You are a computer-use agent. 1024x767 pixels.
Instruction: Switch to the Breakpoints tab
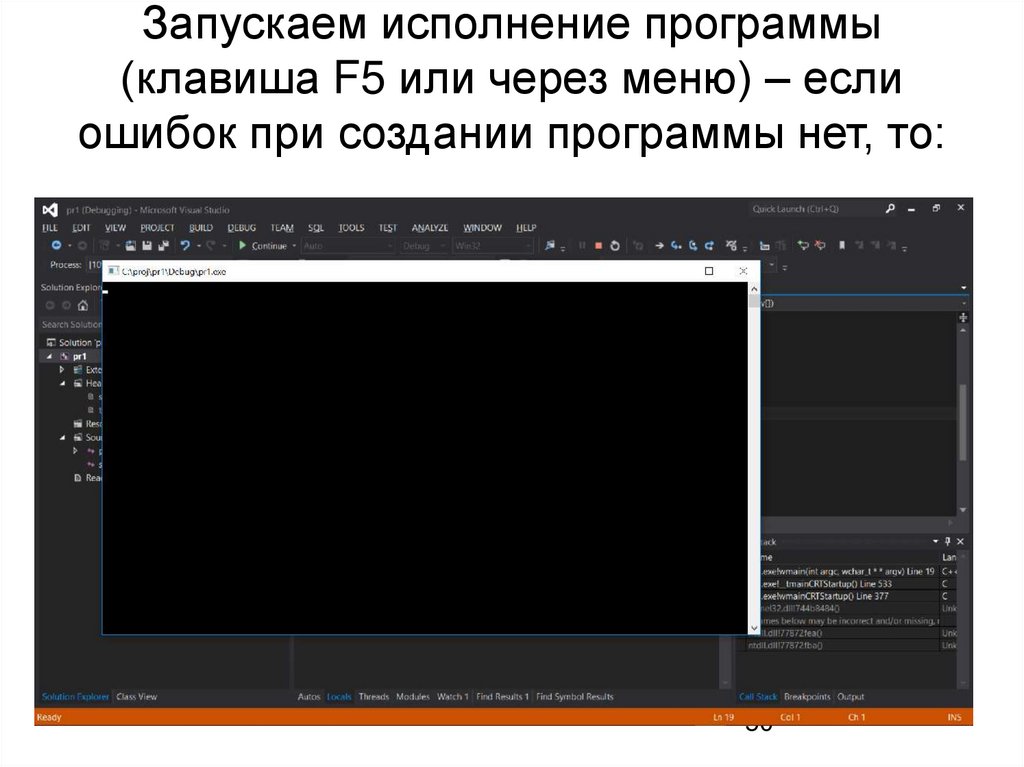(x=807, y=697)
